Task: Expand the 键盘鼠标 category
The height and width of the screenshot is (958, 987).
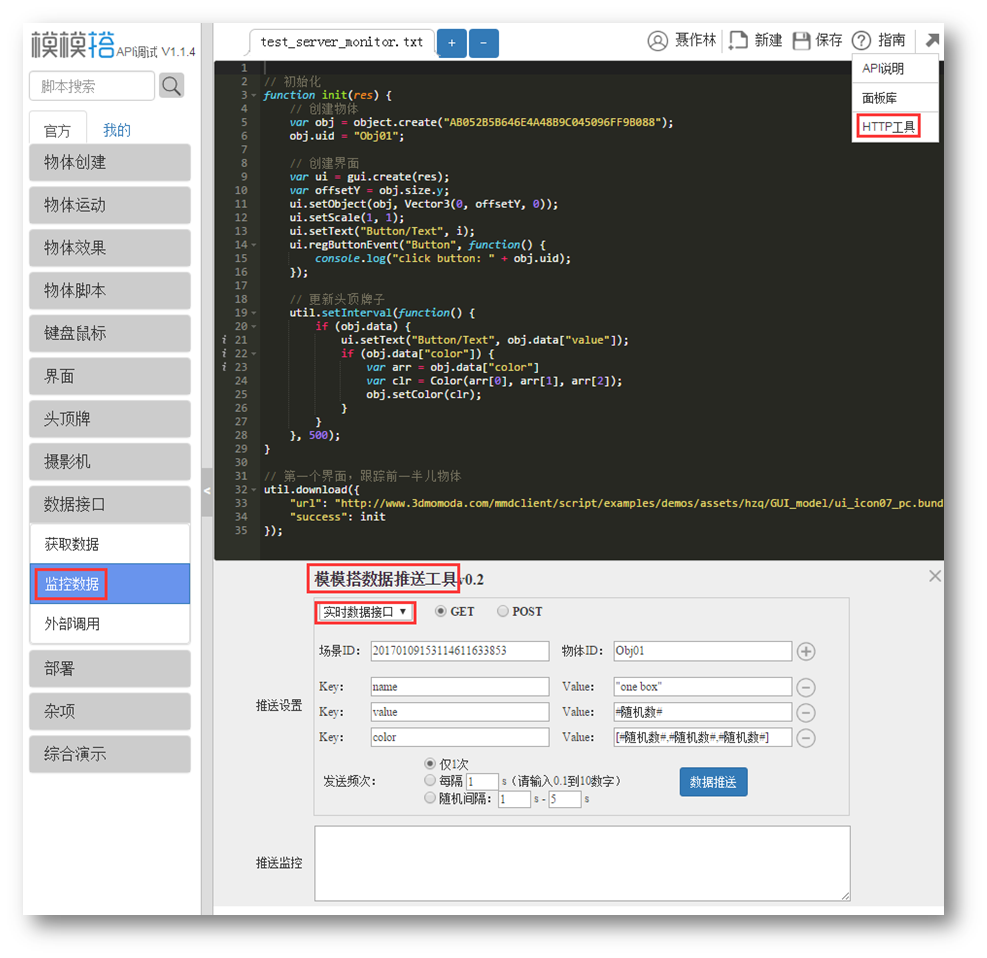Action: click(x=110, y=334)
